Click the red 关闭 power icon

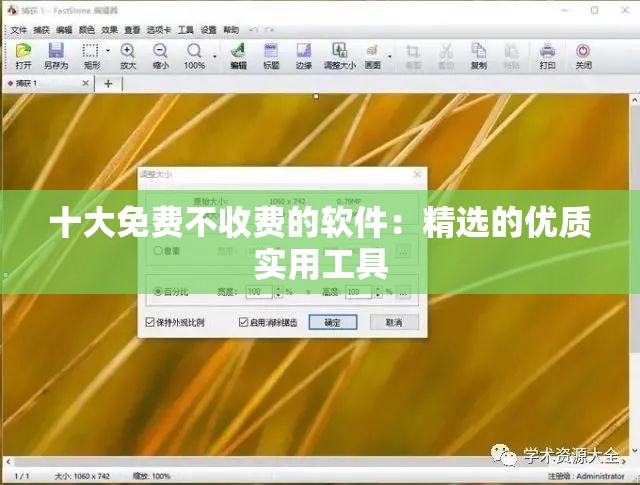tap(583, 56)
